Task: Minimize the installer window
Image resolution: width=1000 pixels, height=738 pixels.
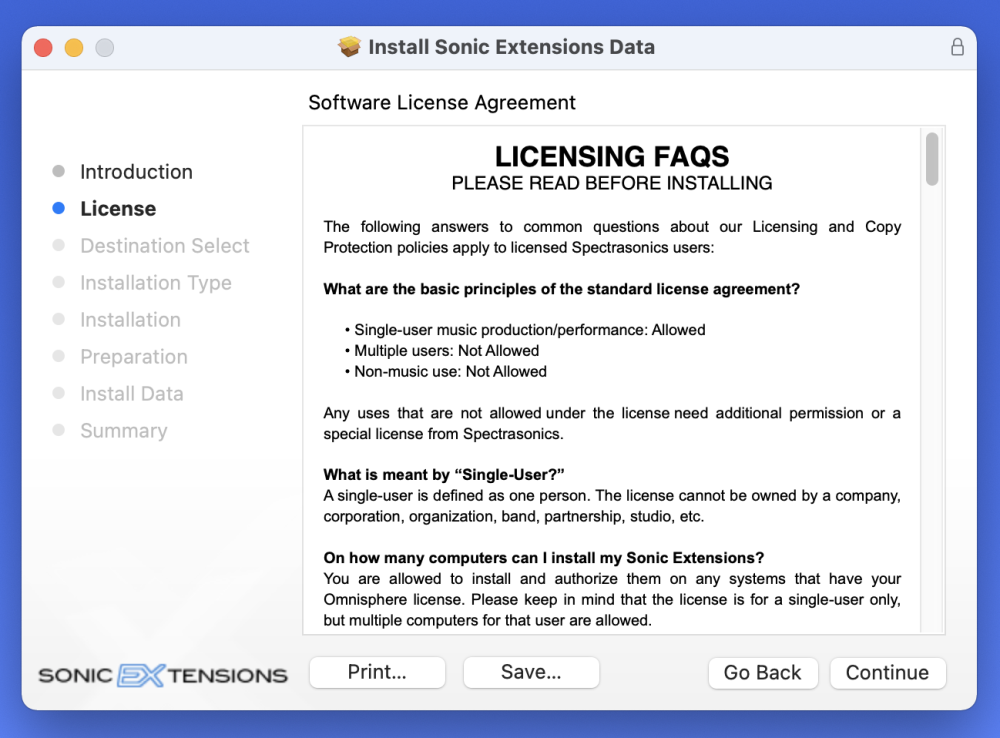Action: pyautogui.click(x=74, y=48)
